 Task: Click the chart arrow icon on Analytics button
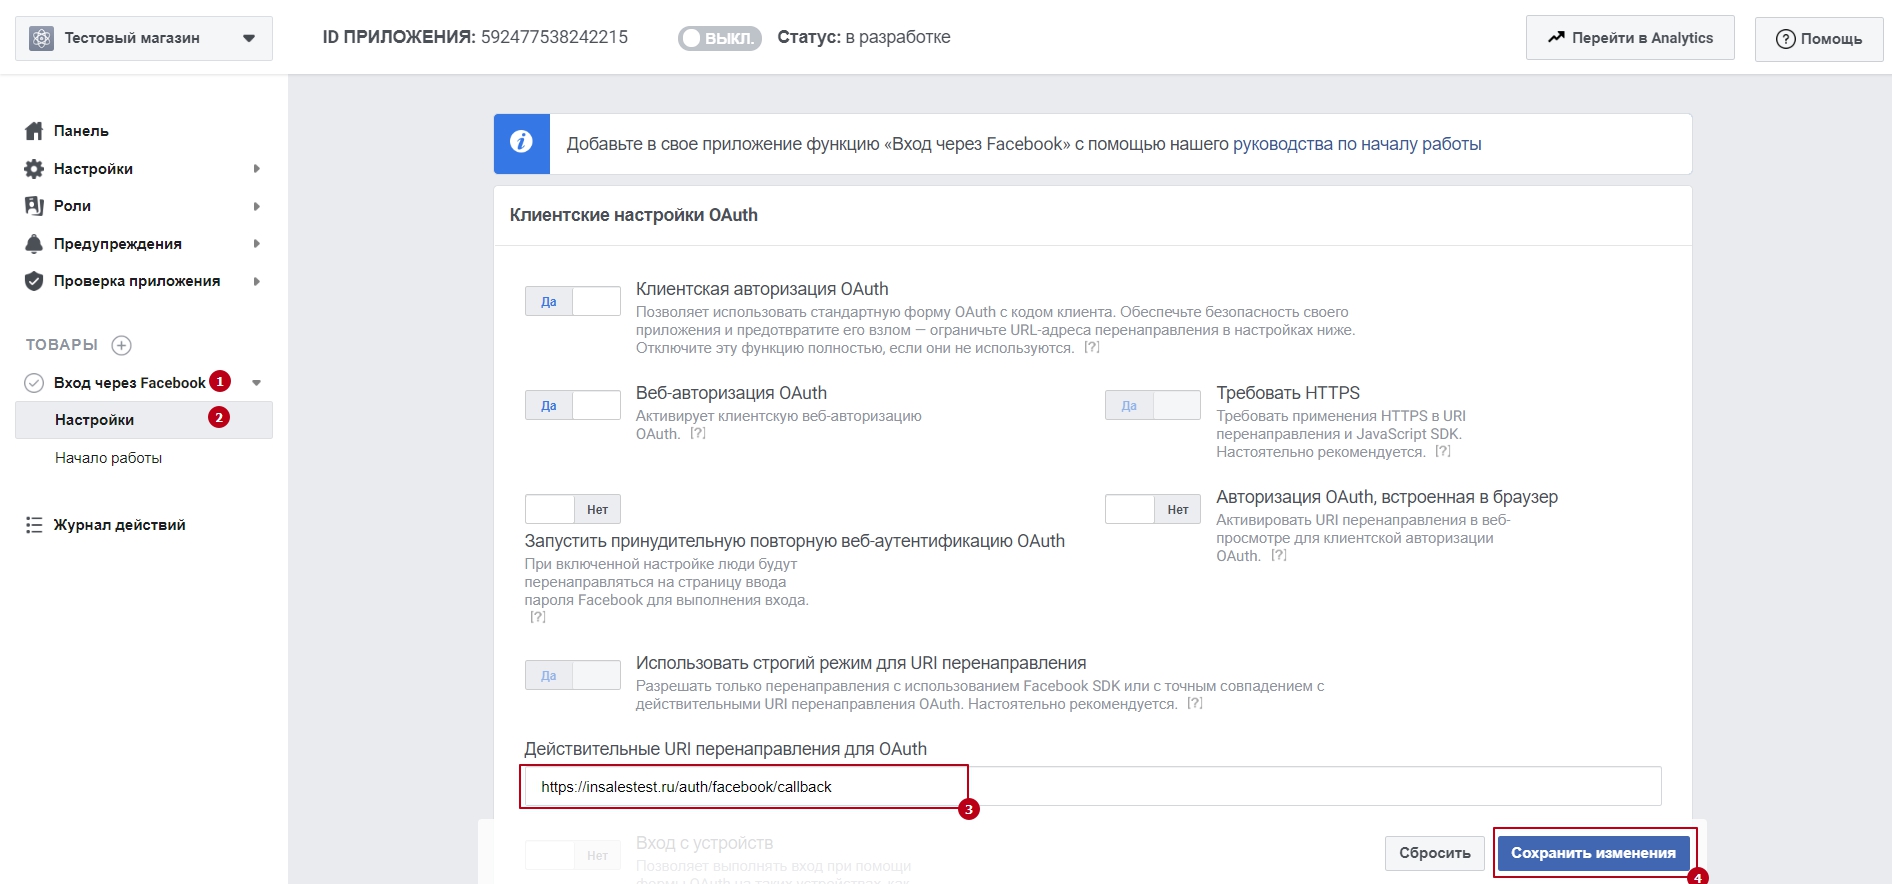click(1556, 37)
